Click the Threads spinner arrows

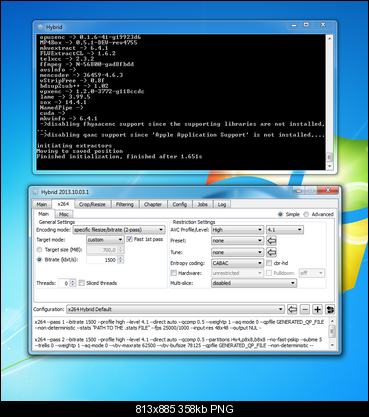73,283
